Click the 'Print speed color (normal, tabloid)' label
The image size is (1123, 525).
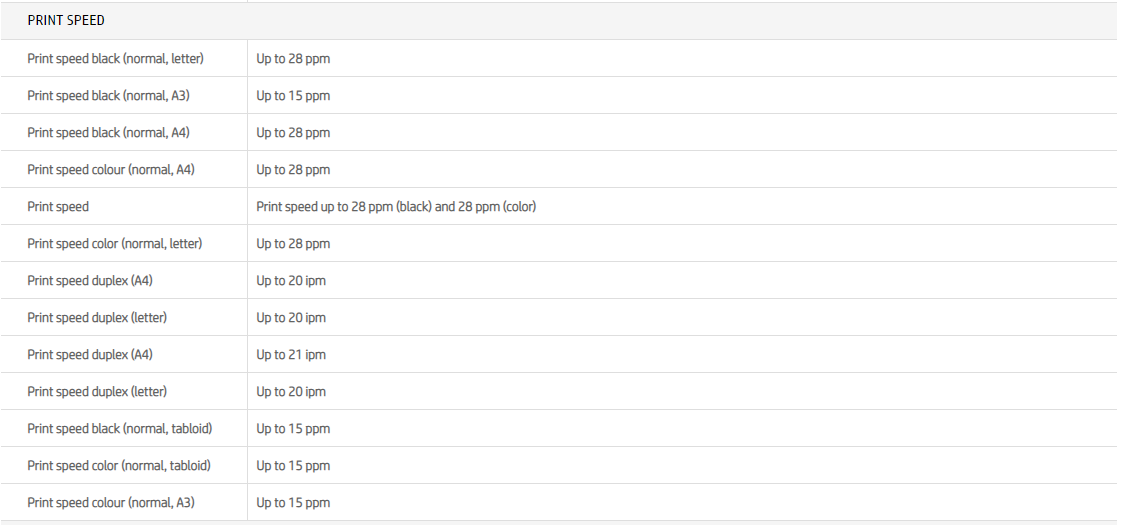click(x=119, y=466)
